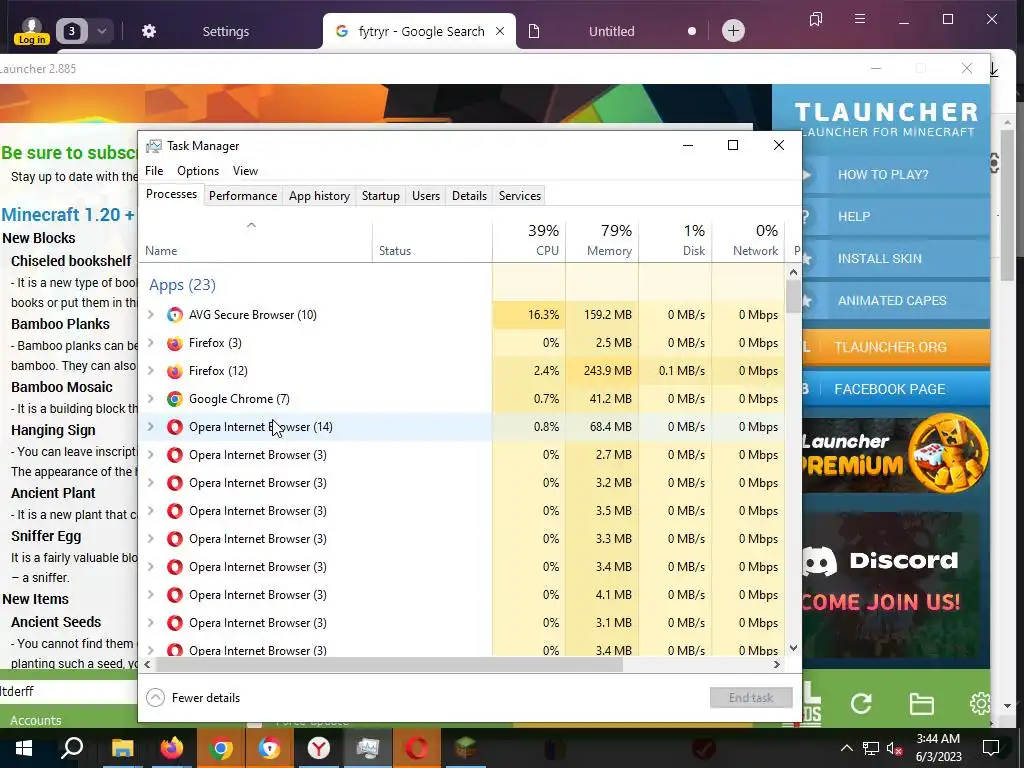Switch to App history tab

click(x=319, y=196)
